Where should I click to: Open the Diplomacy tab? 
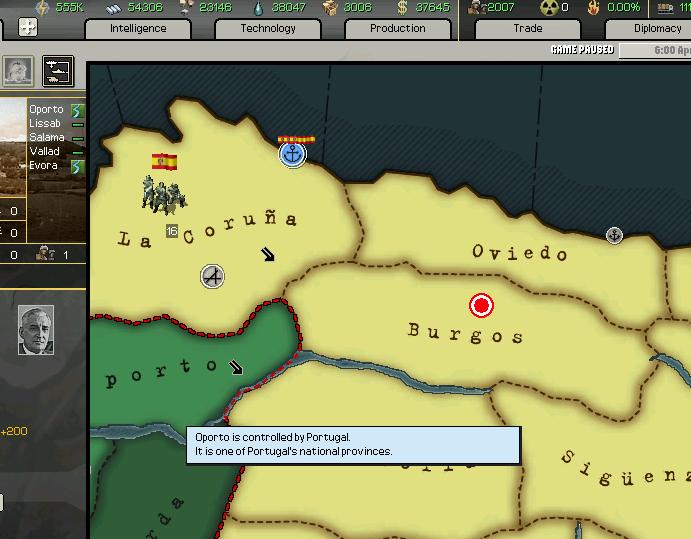pyautogui.click(x=656, y=28)
